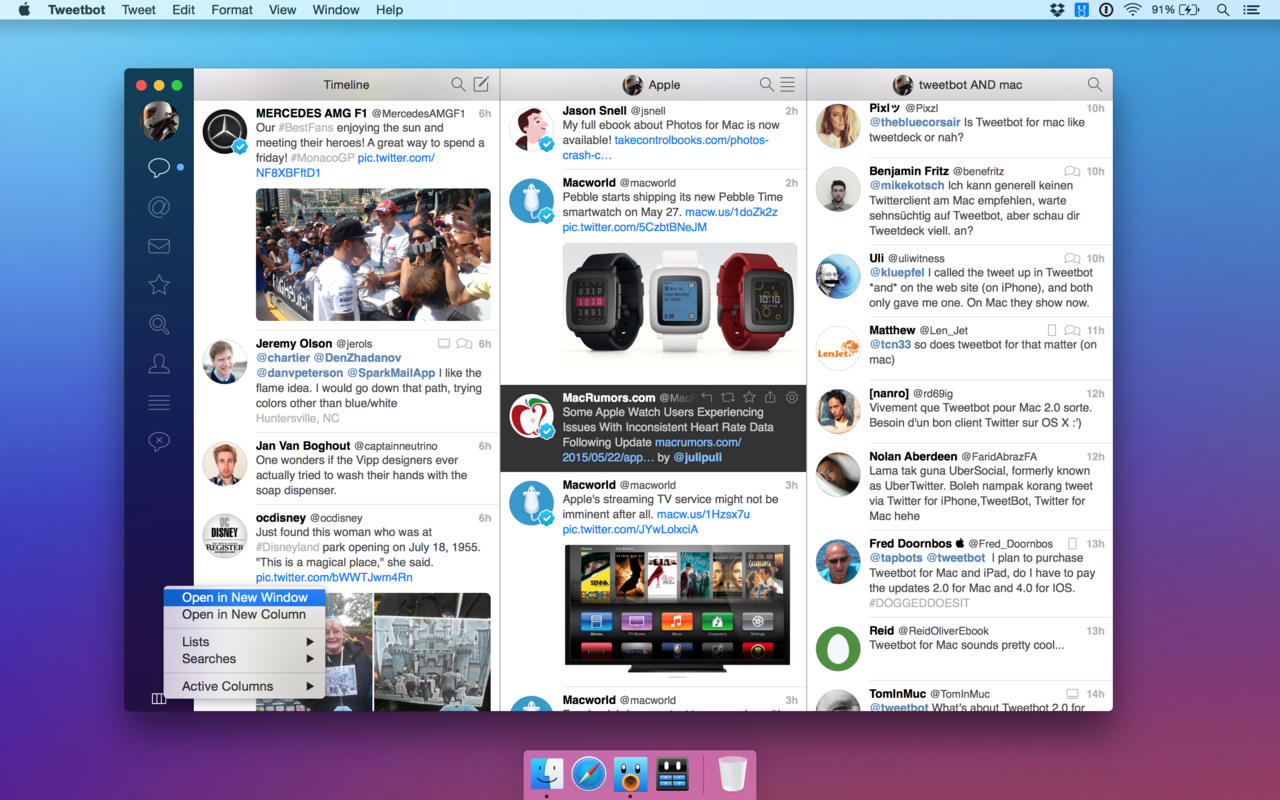Screen dimensions: 1280x800
Task: Open the Mentions tab in sidebar
Action: point(158,207)
